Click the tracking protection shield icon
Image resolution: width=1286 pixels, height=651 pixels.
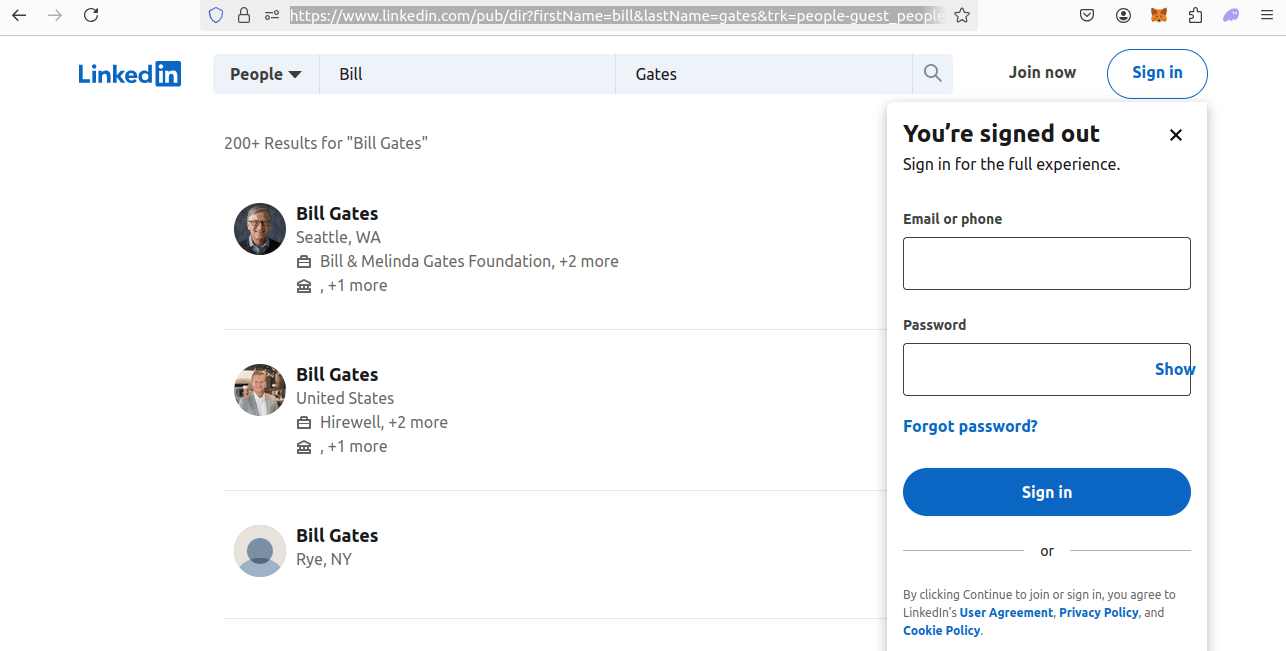pos(216,15)
